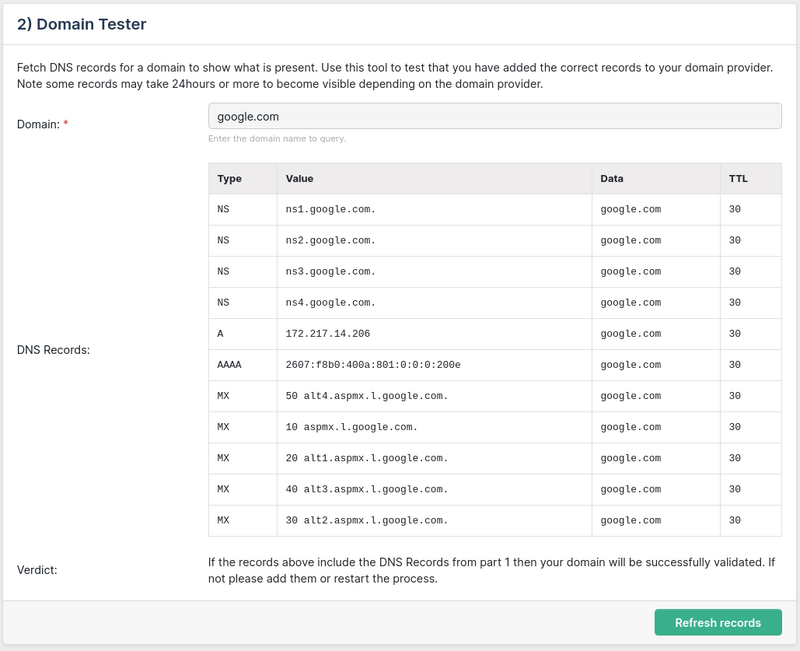Screen dimensions: 800x651
Task: Click the TTL value 30 in the alt2 row
Action: pyautogui.click(x=735, y=520)
